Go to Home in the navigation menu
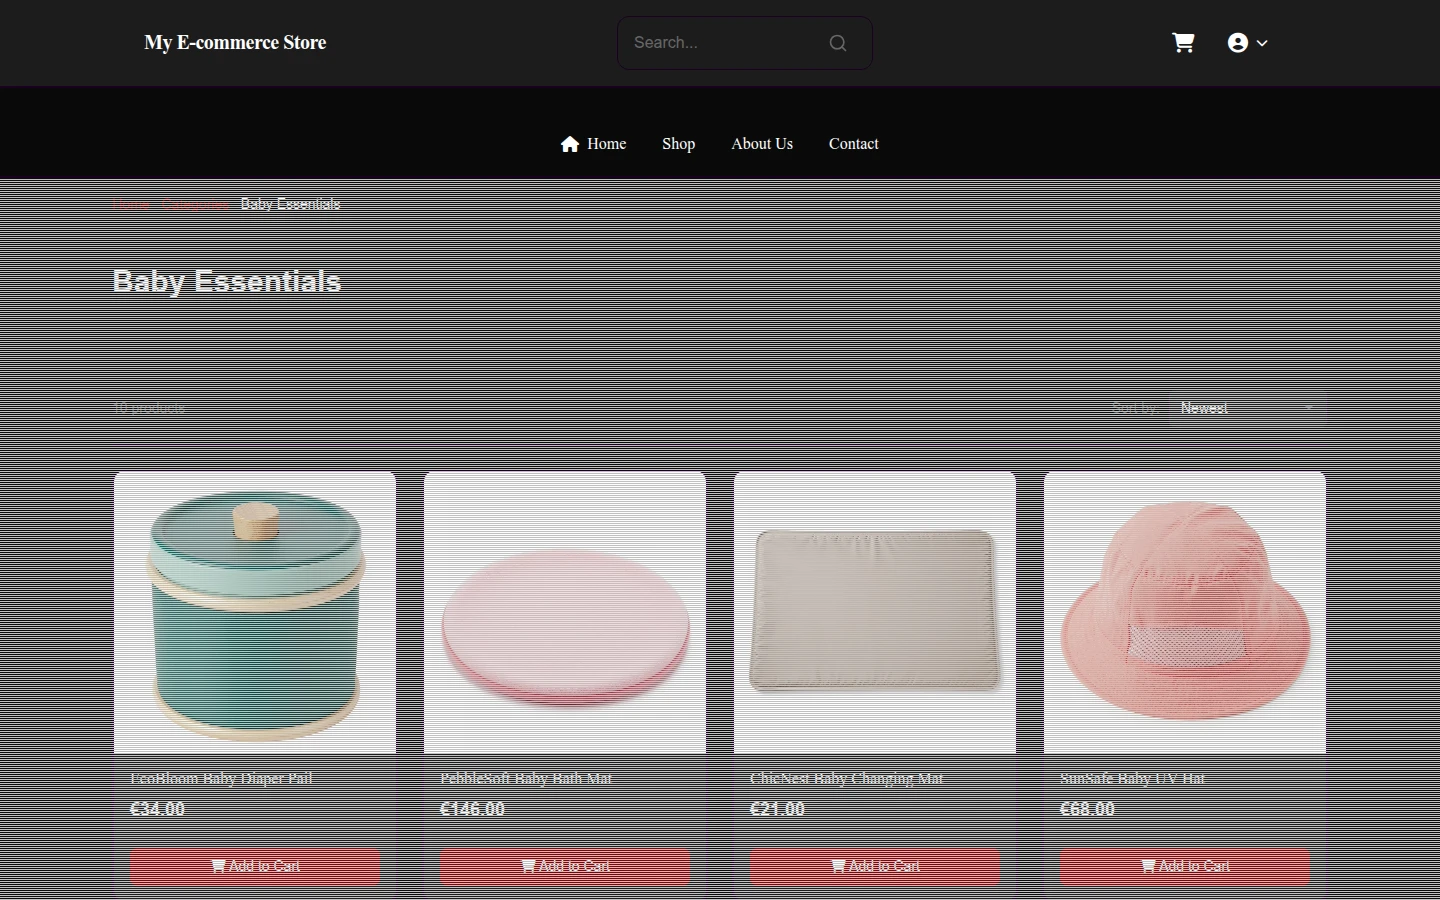Viewport: 1440px width, 900px height. [x=606, y=144]
